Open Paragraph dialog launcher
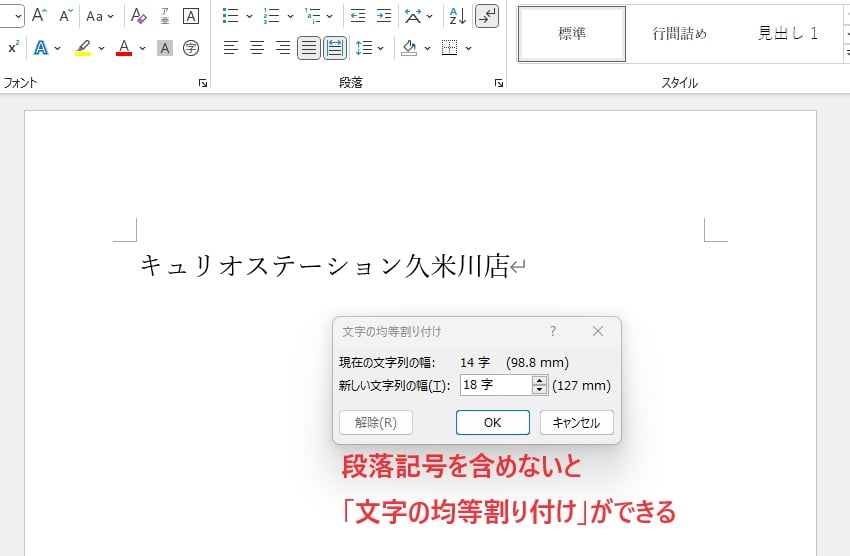 pyautogui.click(x=499, y=83)
